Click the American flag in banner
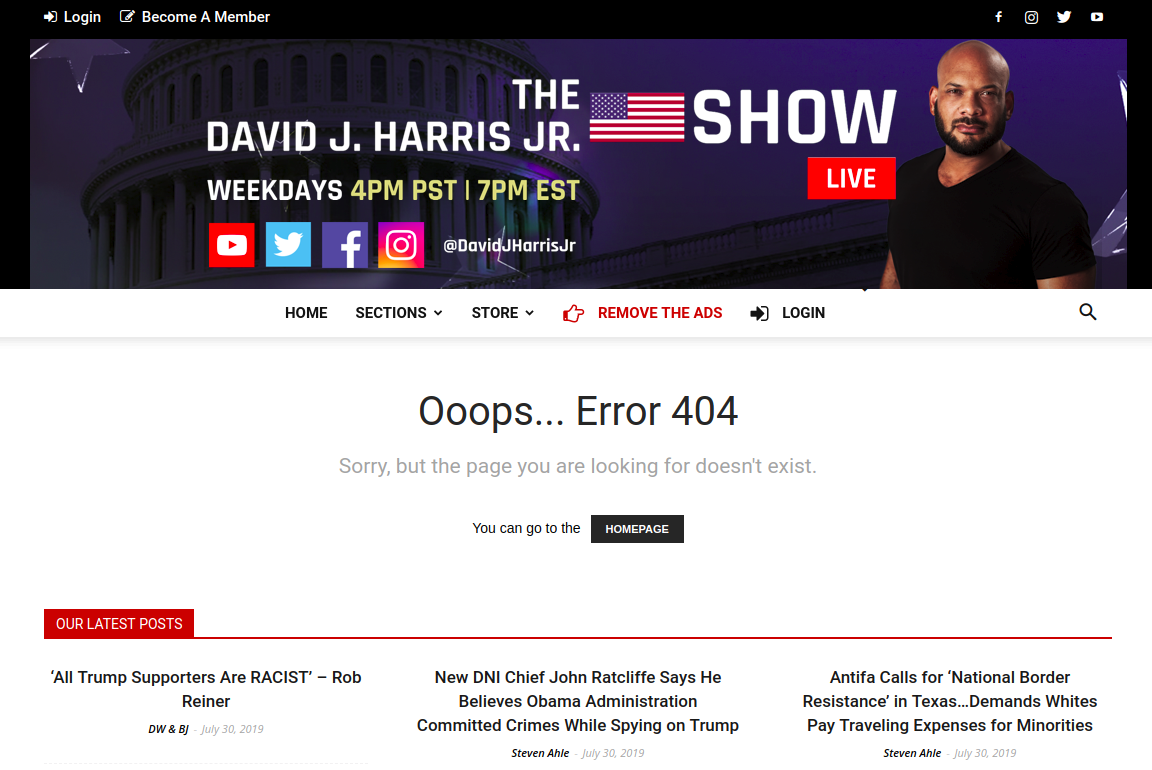 click(x=637, y=117)
